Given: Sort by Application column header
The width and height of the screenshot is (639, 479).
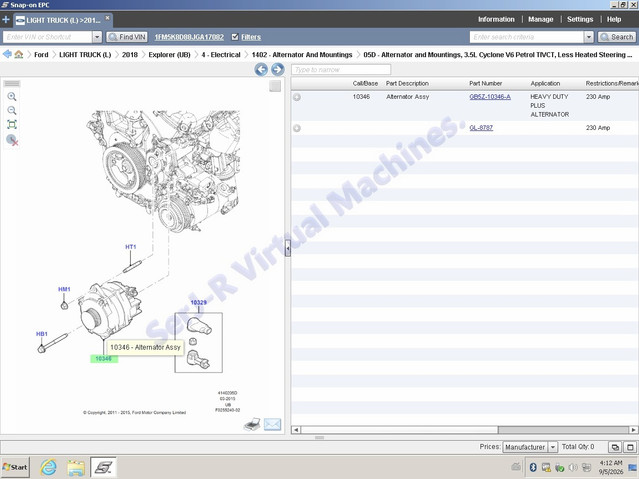Looking at the screenshot, I should [x=545, y=84].
